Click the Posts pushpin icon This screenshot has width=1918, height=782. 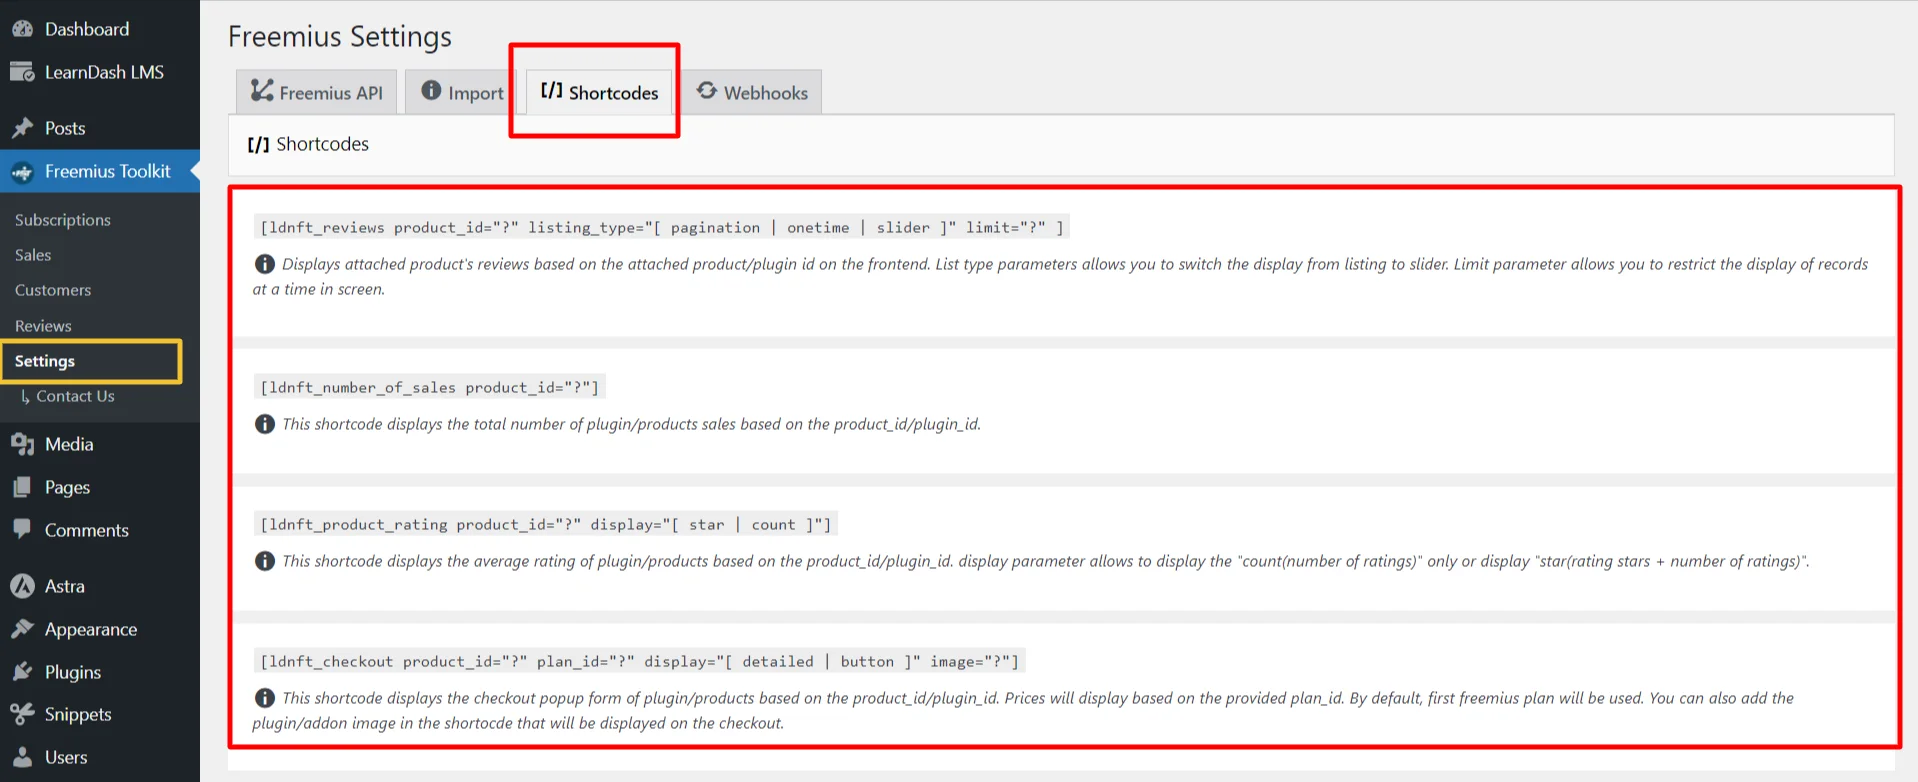coord(22,128)
